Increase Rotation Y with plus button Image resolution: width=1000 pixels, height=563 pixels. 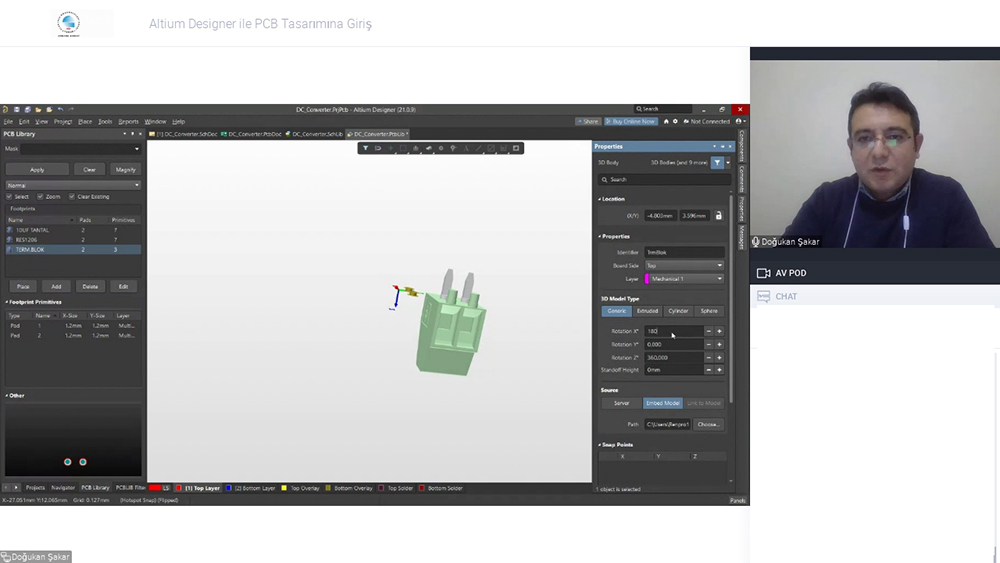[719, 344]
